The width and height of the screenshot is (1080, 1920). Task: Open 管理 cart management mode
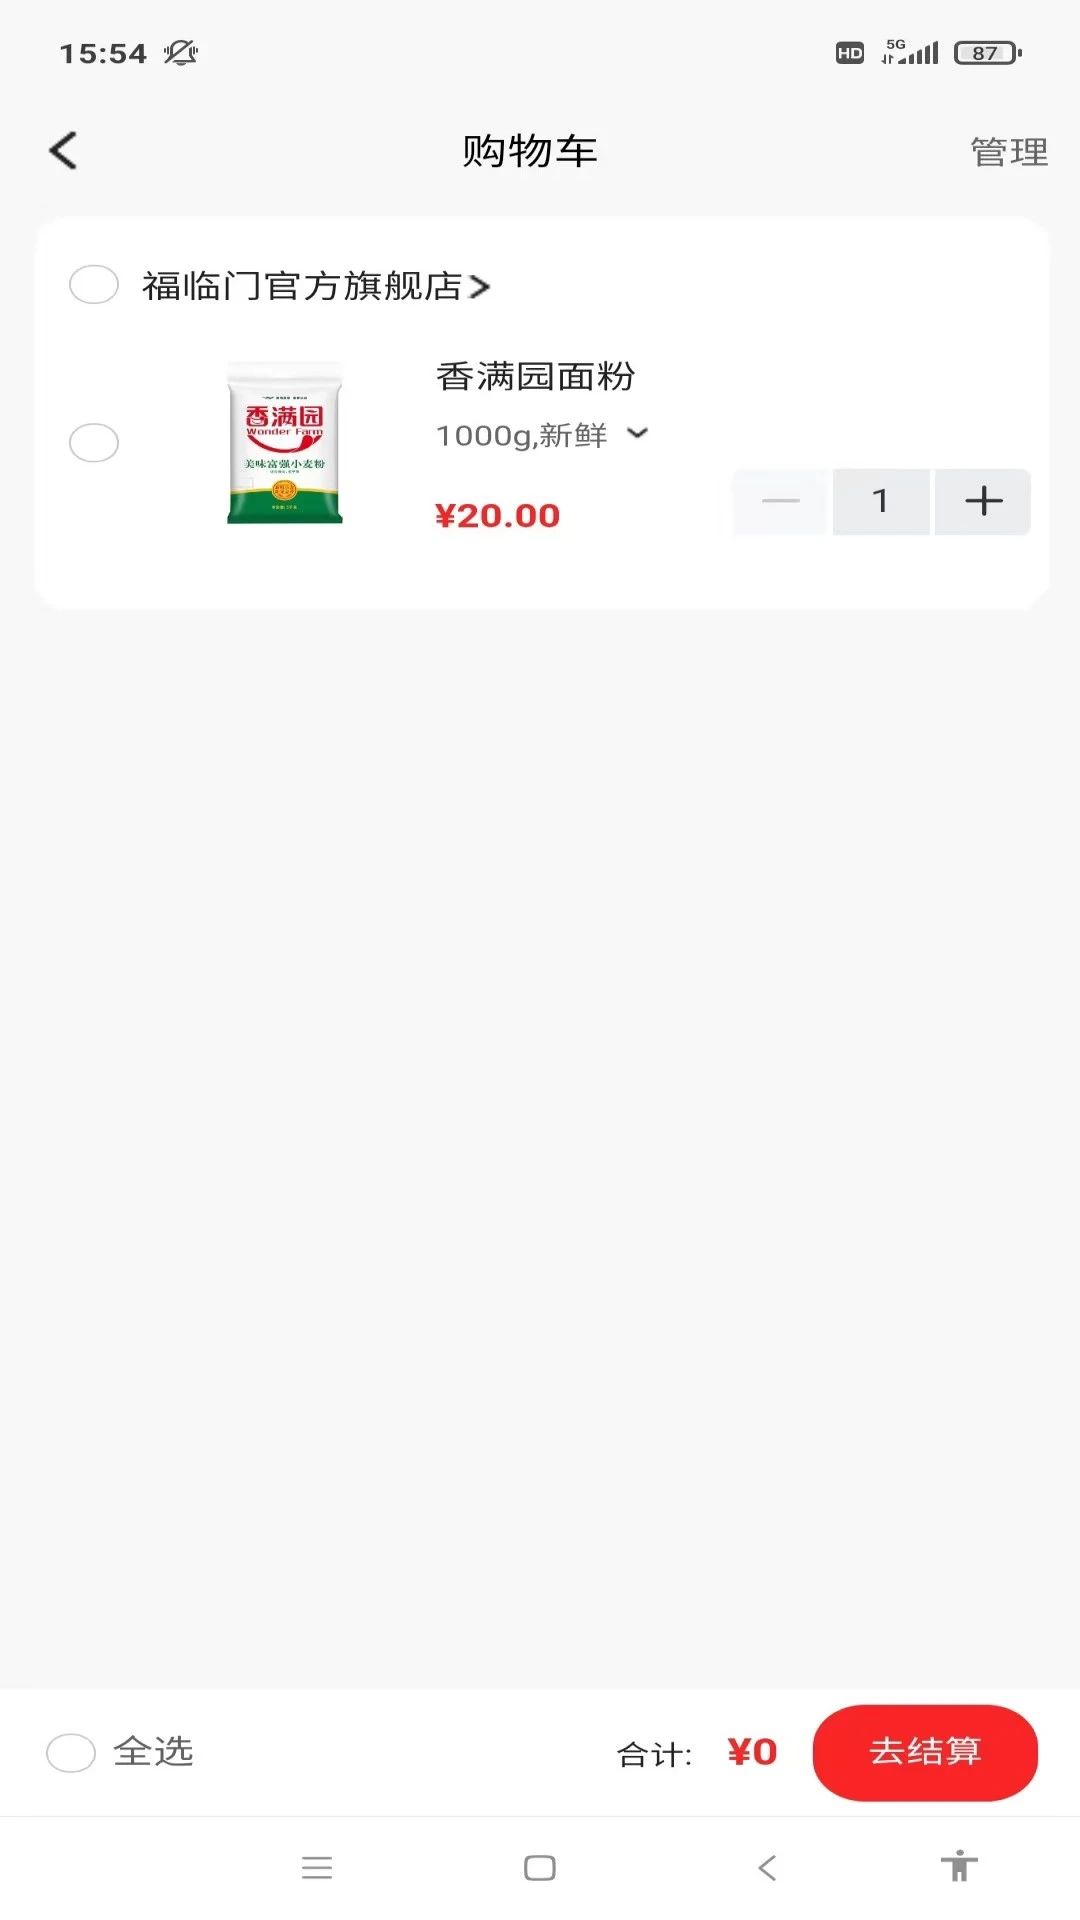coord(1008,152)
